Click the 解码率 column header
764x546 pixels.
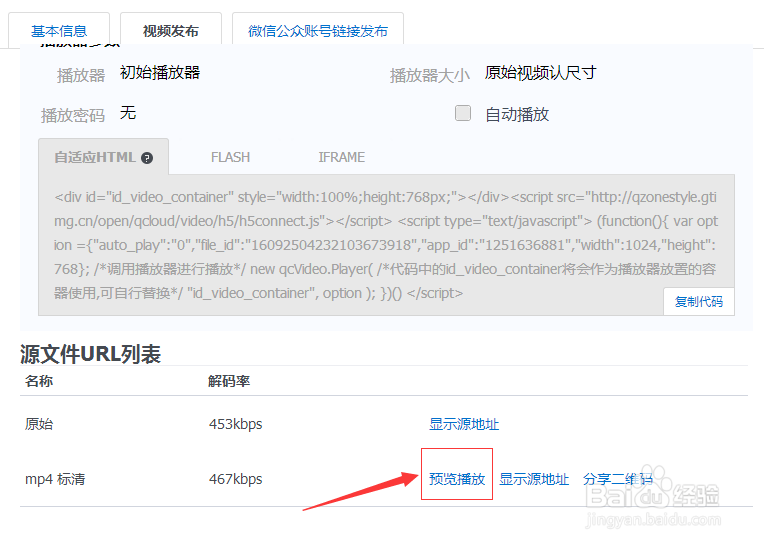point(229,381)
